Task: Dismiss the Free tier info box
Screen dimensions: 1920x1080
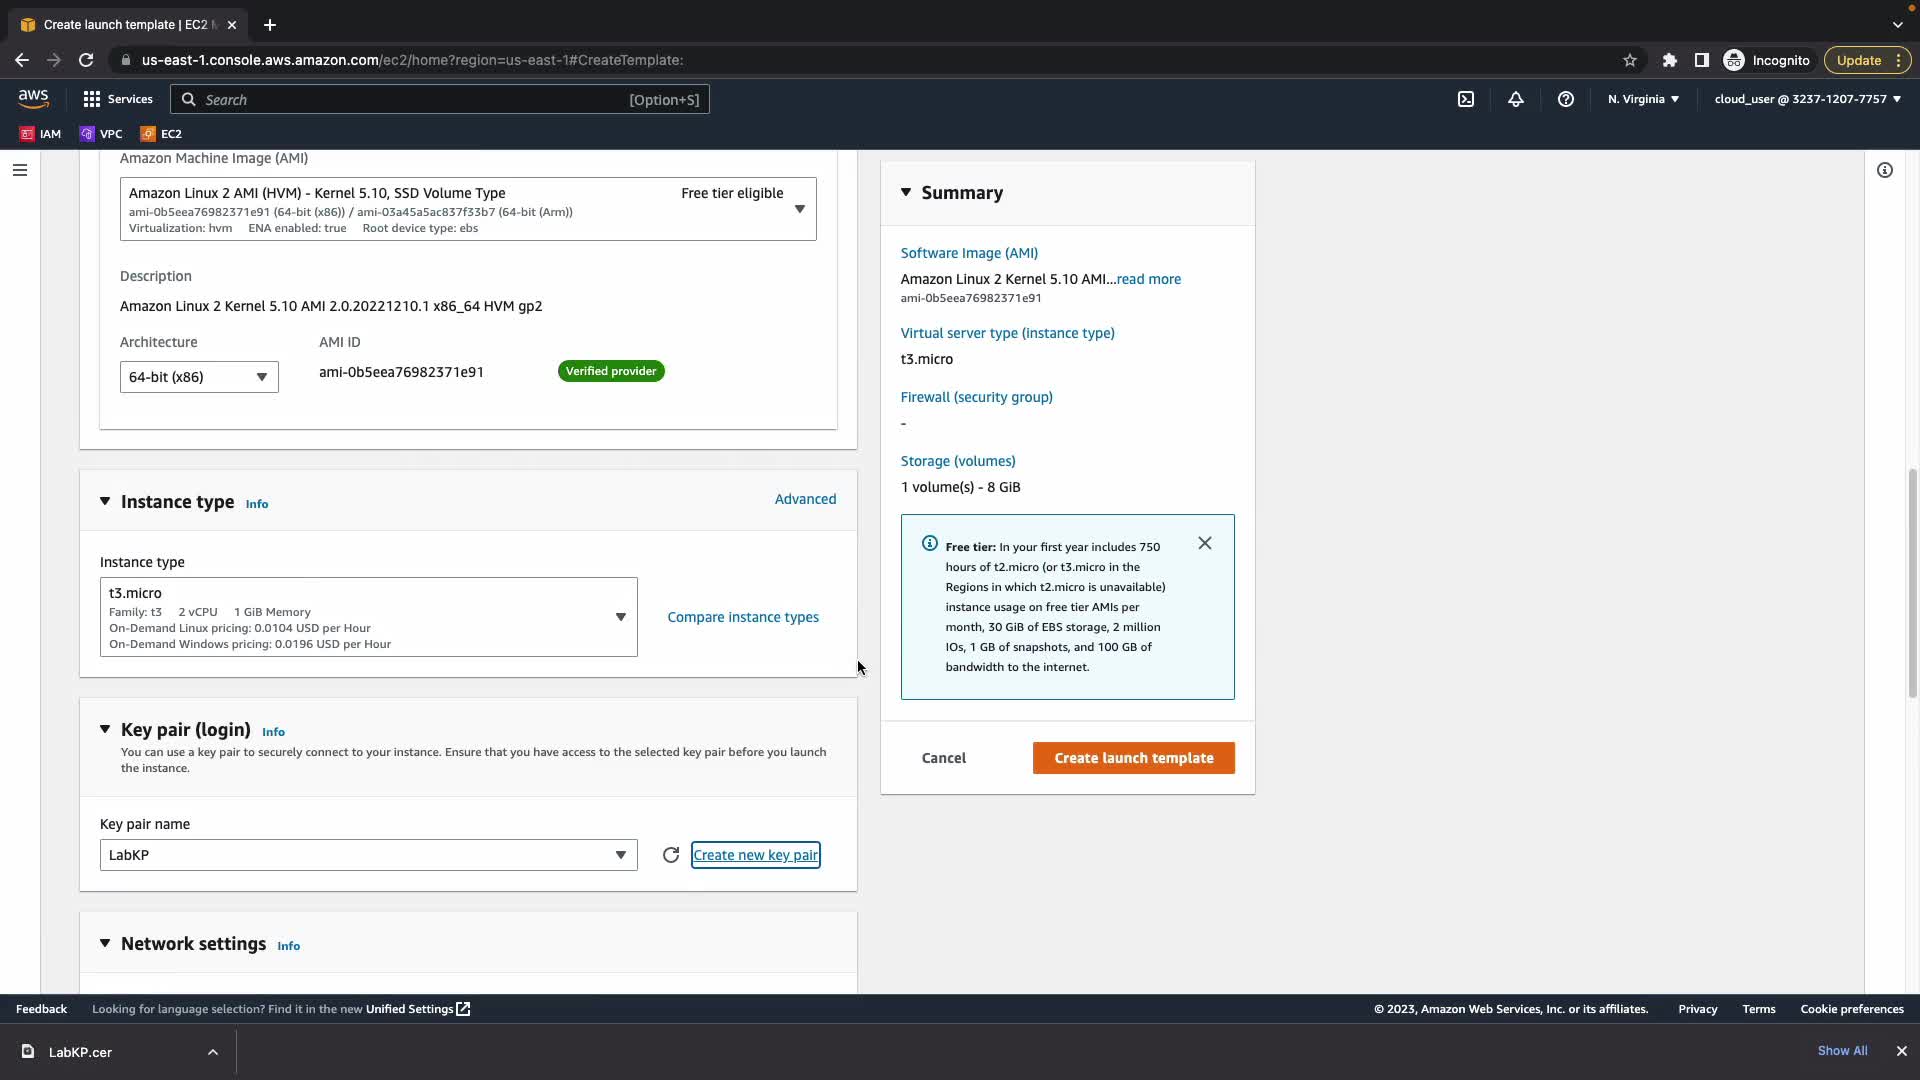Action: tap(1205, 543)
